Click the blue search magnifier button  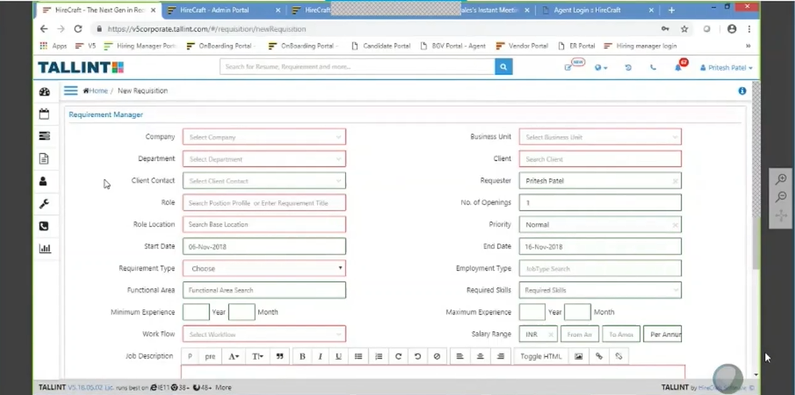(503, 67)
